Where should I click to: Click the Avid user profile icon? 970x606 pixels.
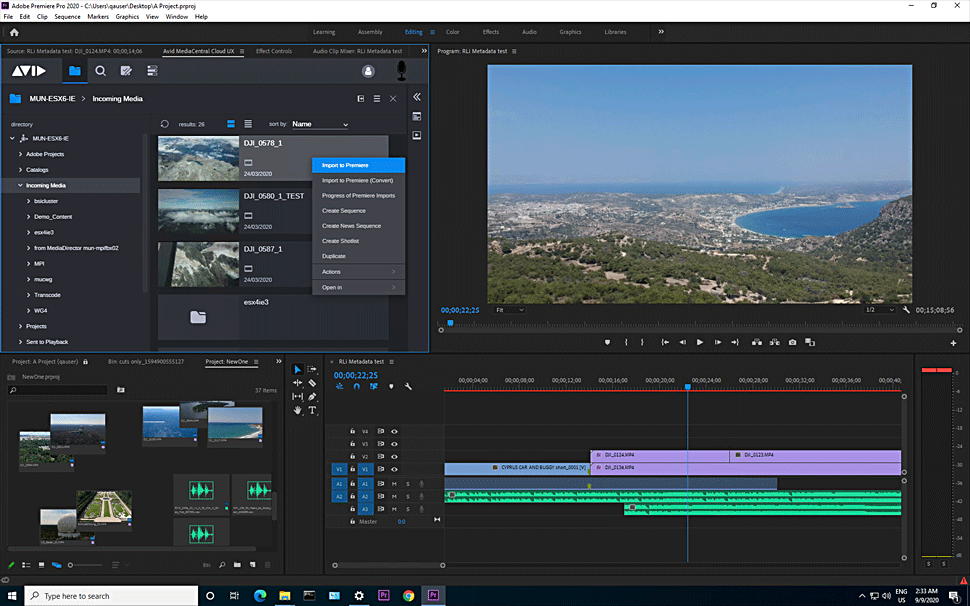pyautogui.click(x=368, y=71)
